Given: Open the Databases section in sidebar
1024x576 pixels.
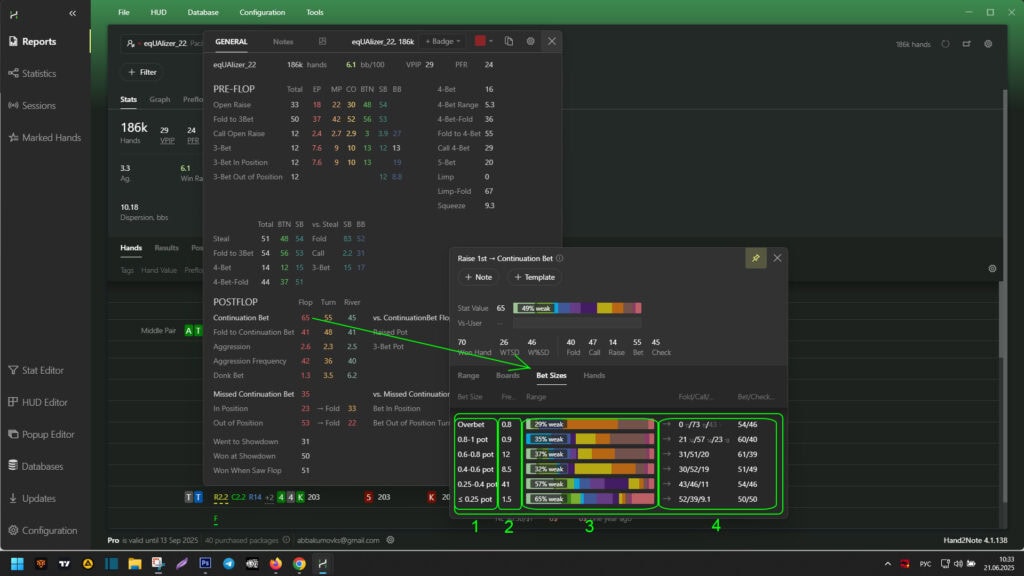Looking at the screenshot, I should tap(45, 466).
